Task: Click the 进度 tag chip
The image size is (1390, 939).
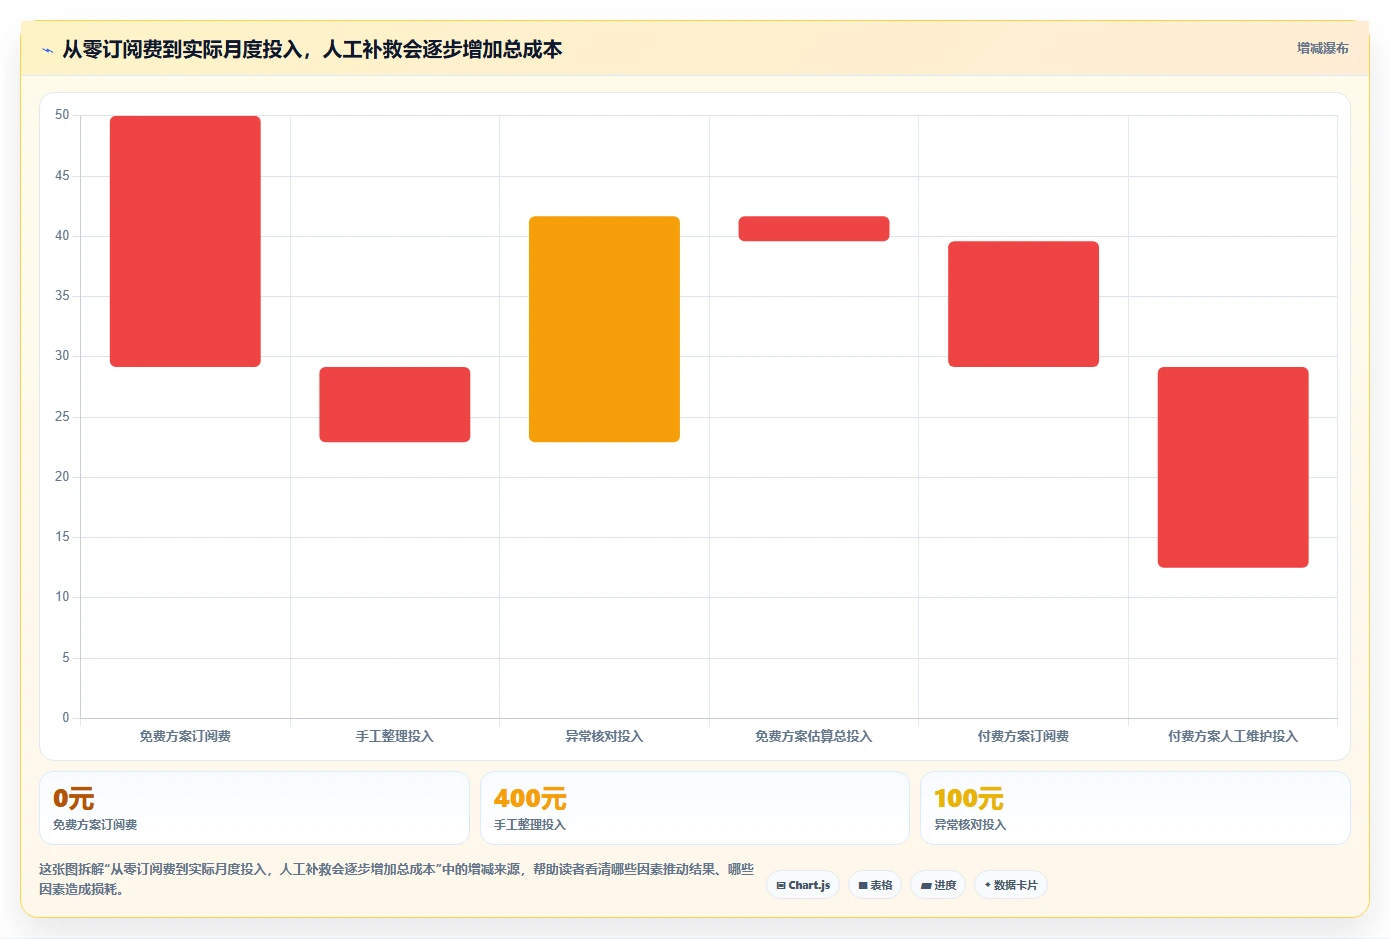Action: (x=938, y=885)
